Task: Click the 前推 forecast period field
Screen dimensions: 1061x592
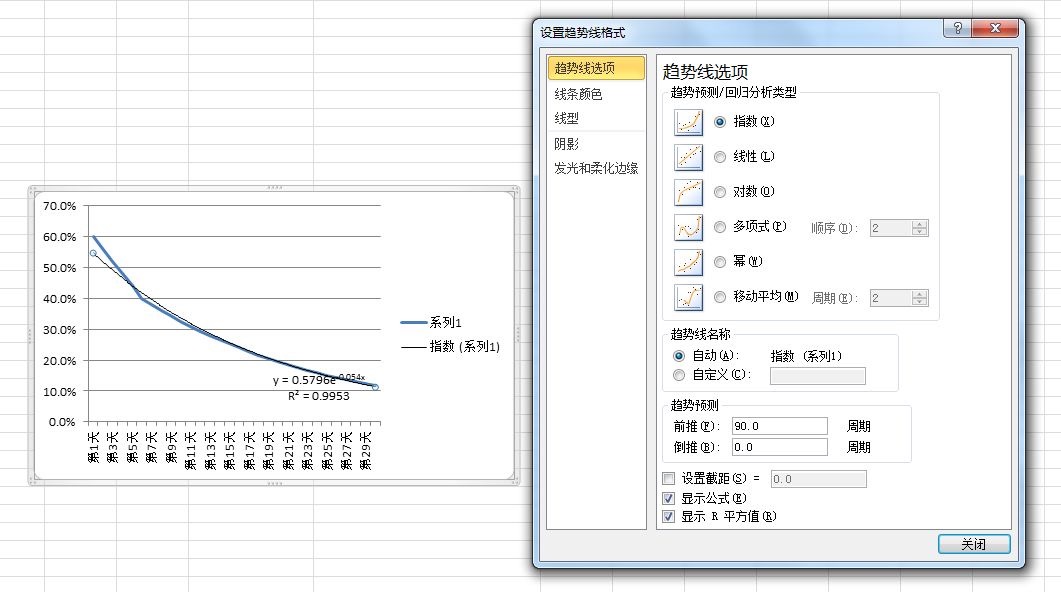Action: (x=779, y=426)
